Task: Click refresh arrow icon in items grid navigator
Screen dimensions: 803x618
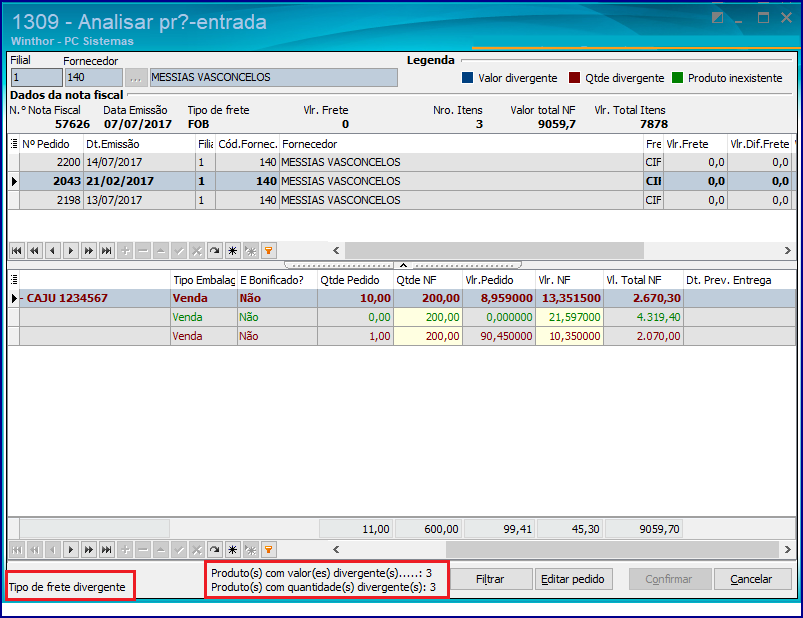Action: click(215, 549)
